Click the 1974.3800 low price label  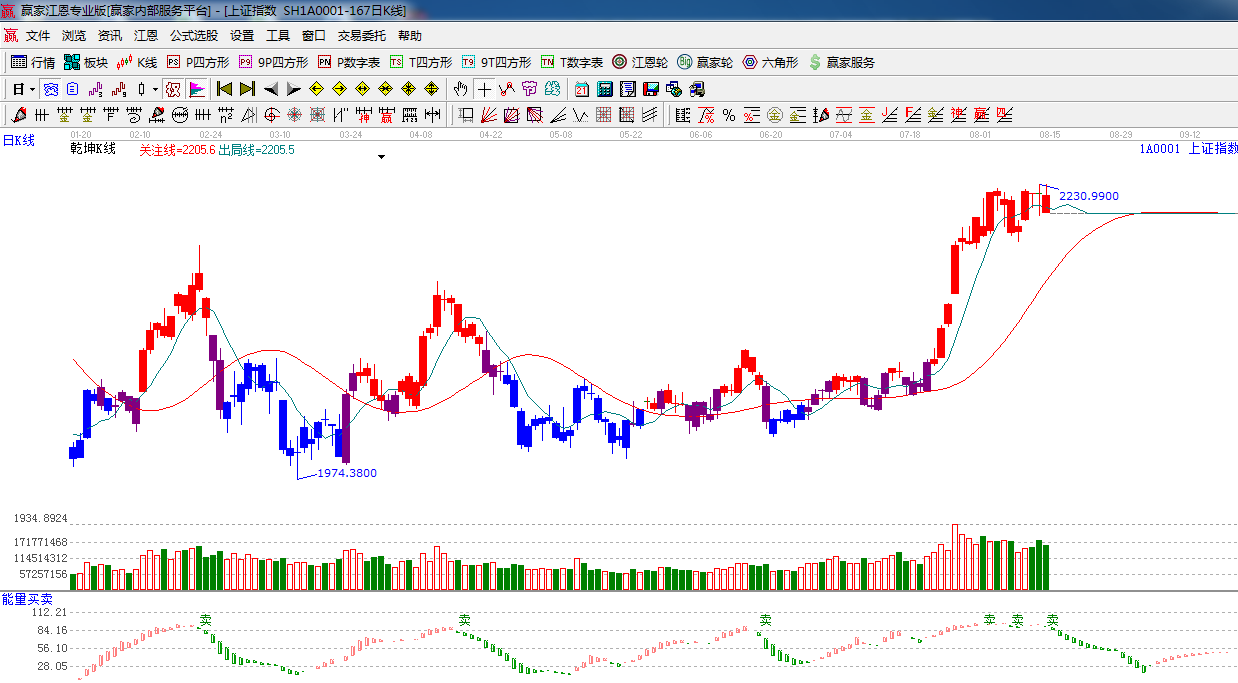pyautogui.click(x=347, y=473)
